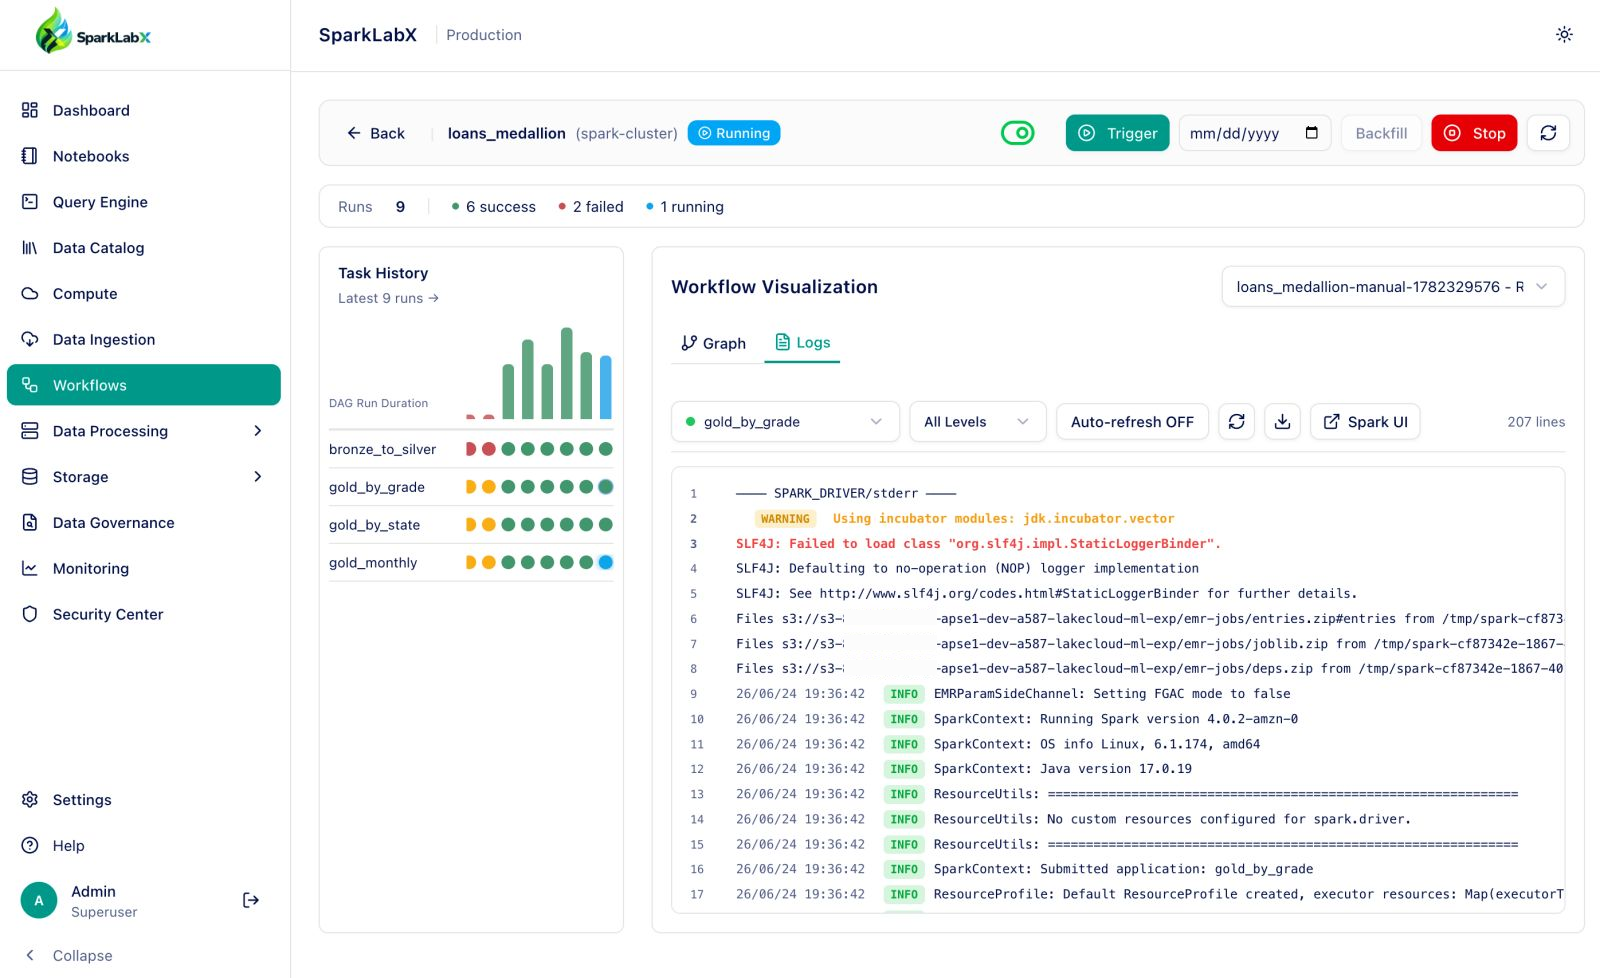Toggle the light/dark theme sun icon

1564,35
